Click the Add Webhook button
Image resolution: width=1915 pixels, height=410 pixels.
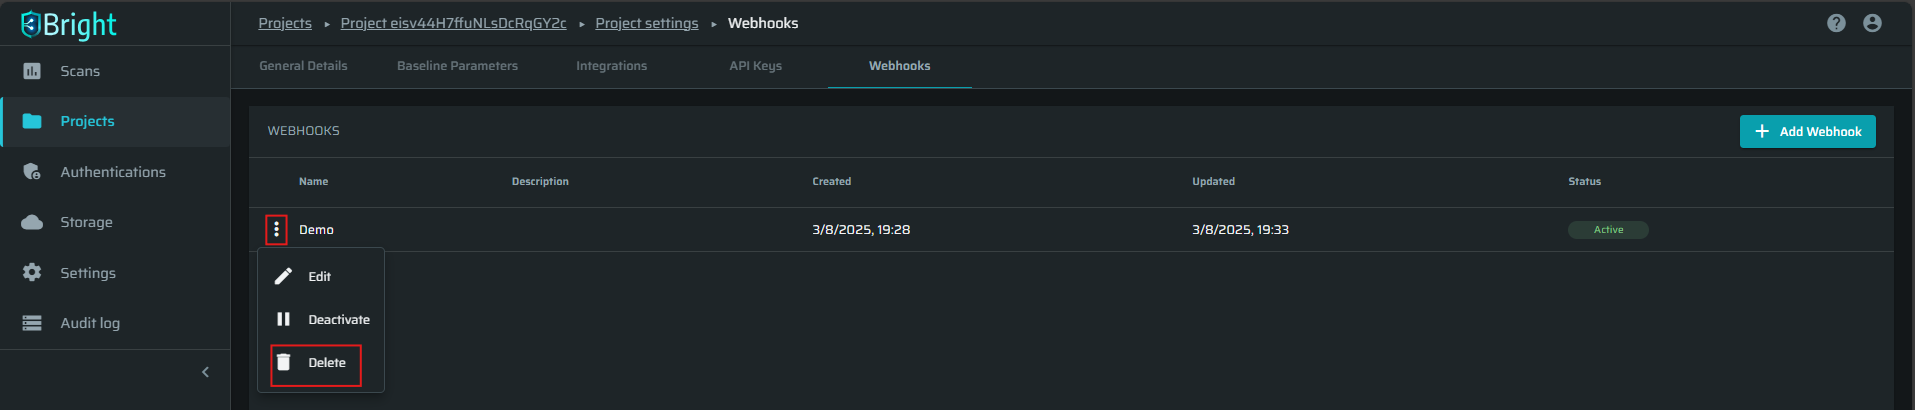tap(1808, 131)
